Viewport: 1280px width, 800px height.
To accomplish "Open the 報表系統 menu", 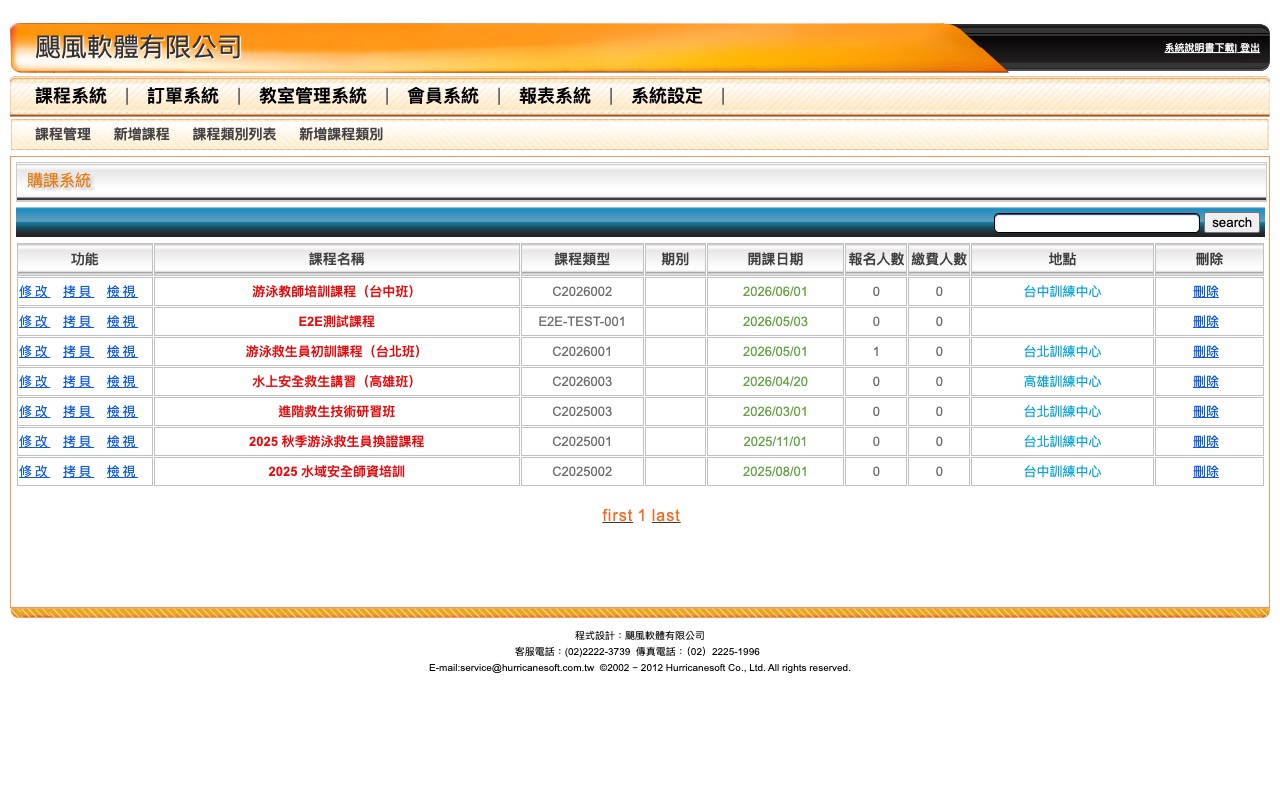I will click(x=555, y=96).
